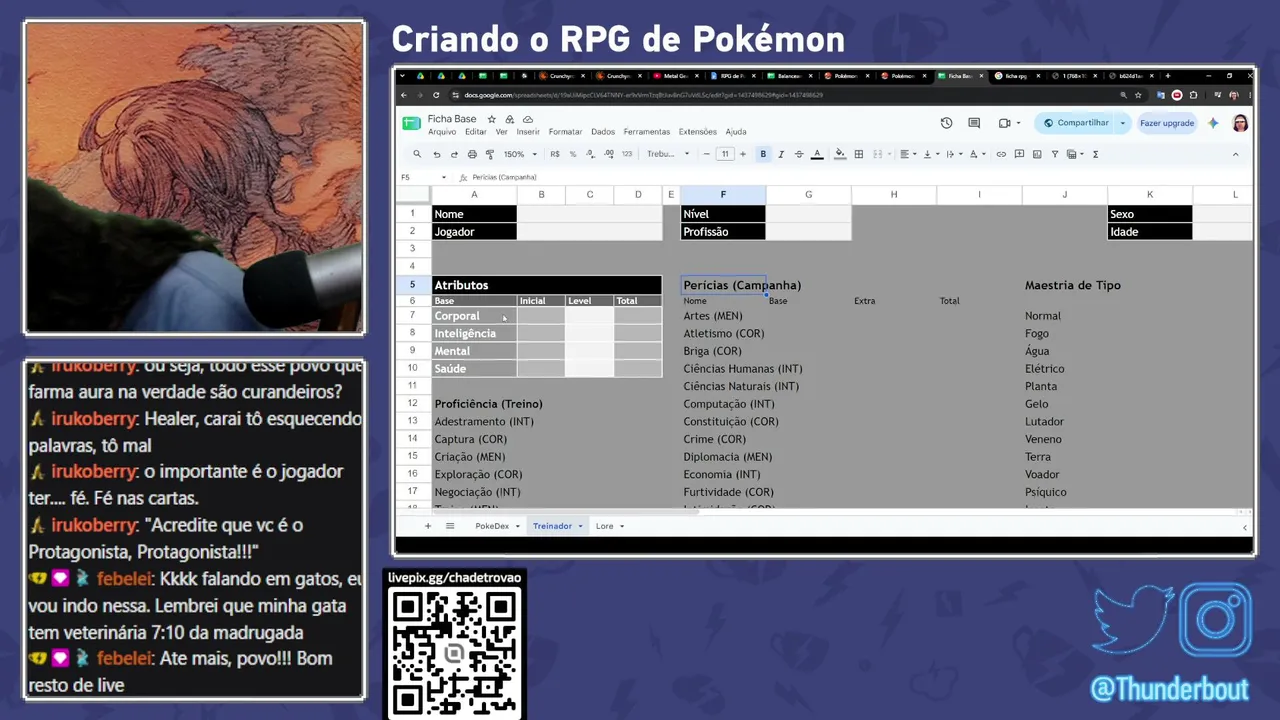Open the filter views table dropdown
This screenshot has width=1280, height=720.
click(x=1074, y=154)
